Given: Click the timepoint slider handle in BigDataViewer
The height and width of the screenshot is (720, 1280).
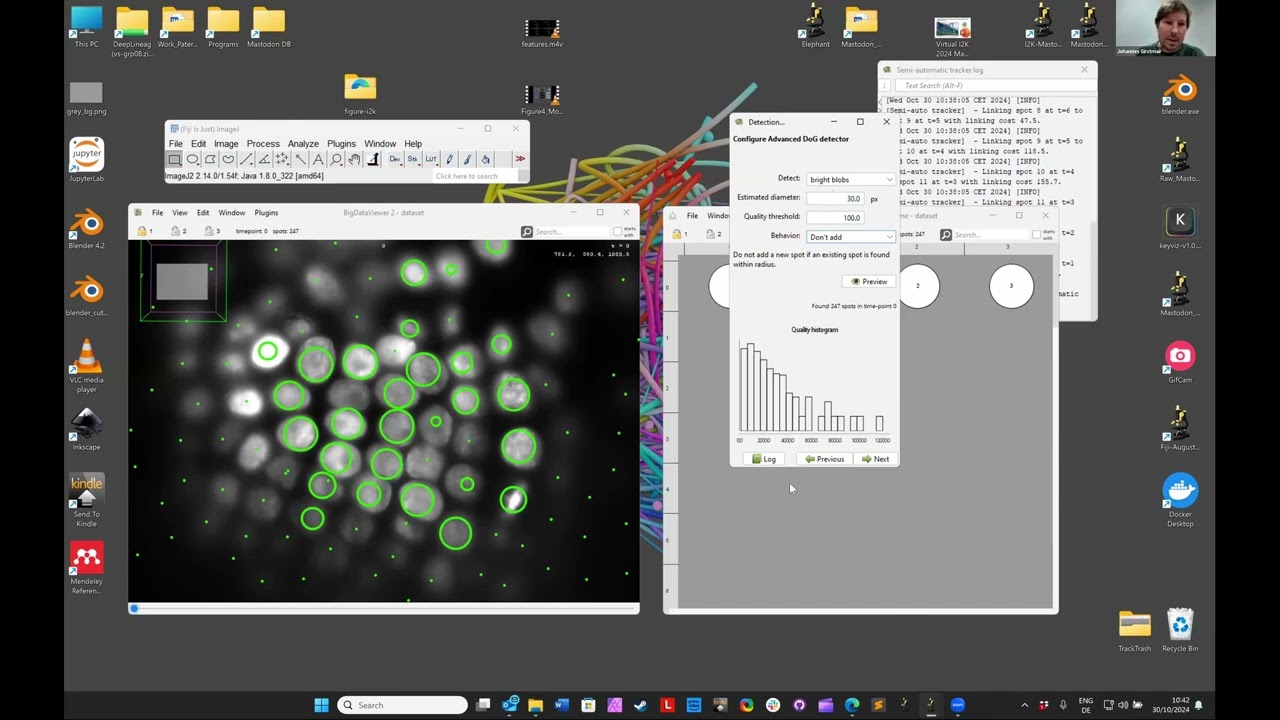Looking at the screenshot, I should pyautogui.click(x=134, y=608).
